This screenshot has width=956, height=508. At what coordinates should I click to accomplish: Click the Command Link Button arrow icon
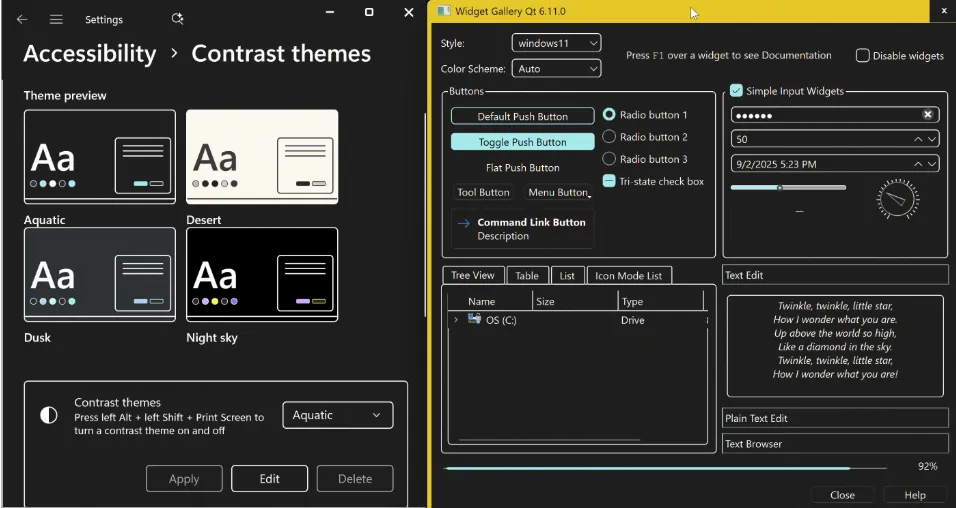click(x=463, y=223)
